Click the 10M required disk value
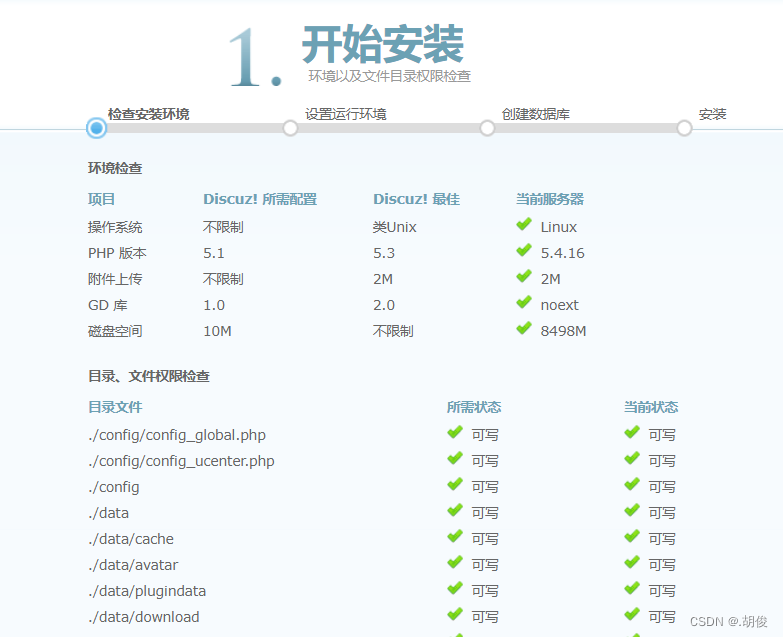The image size is (783, 637). (x=217, y=331)
